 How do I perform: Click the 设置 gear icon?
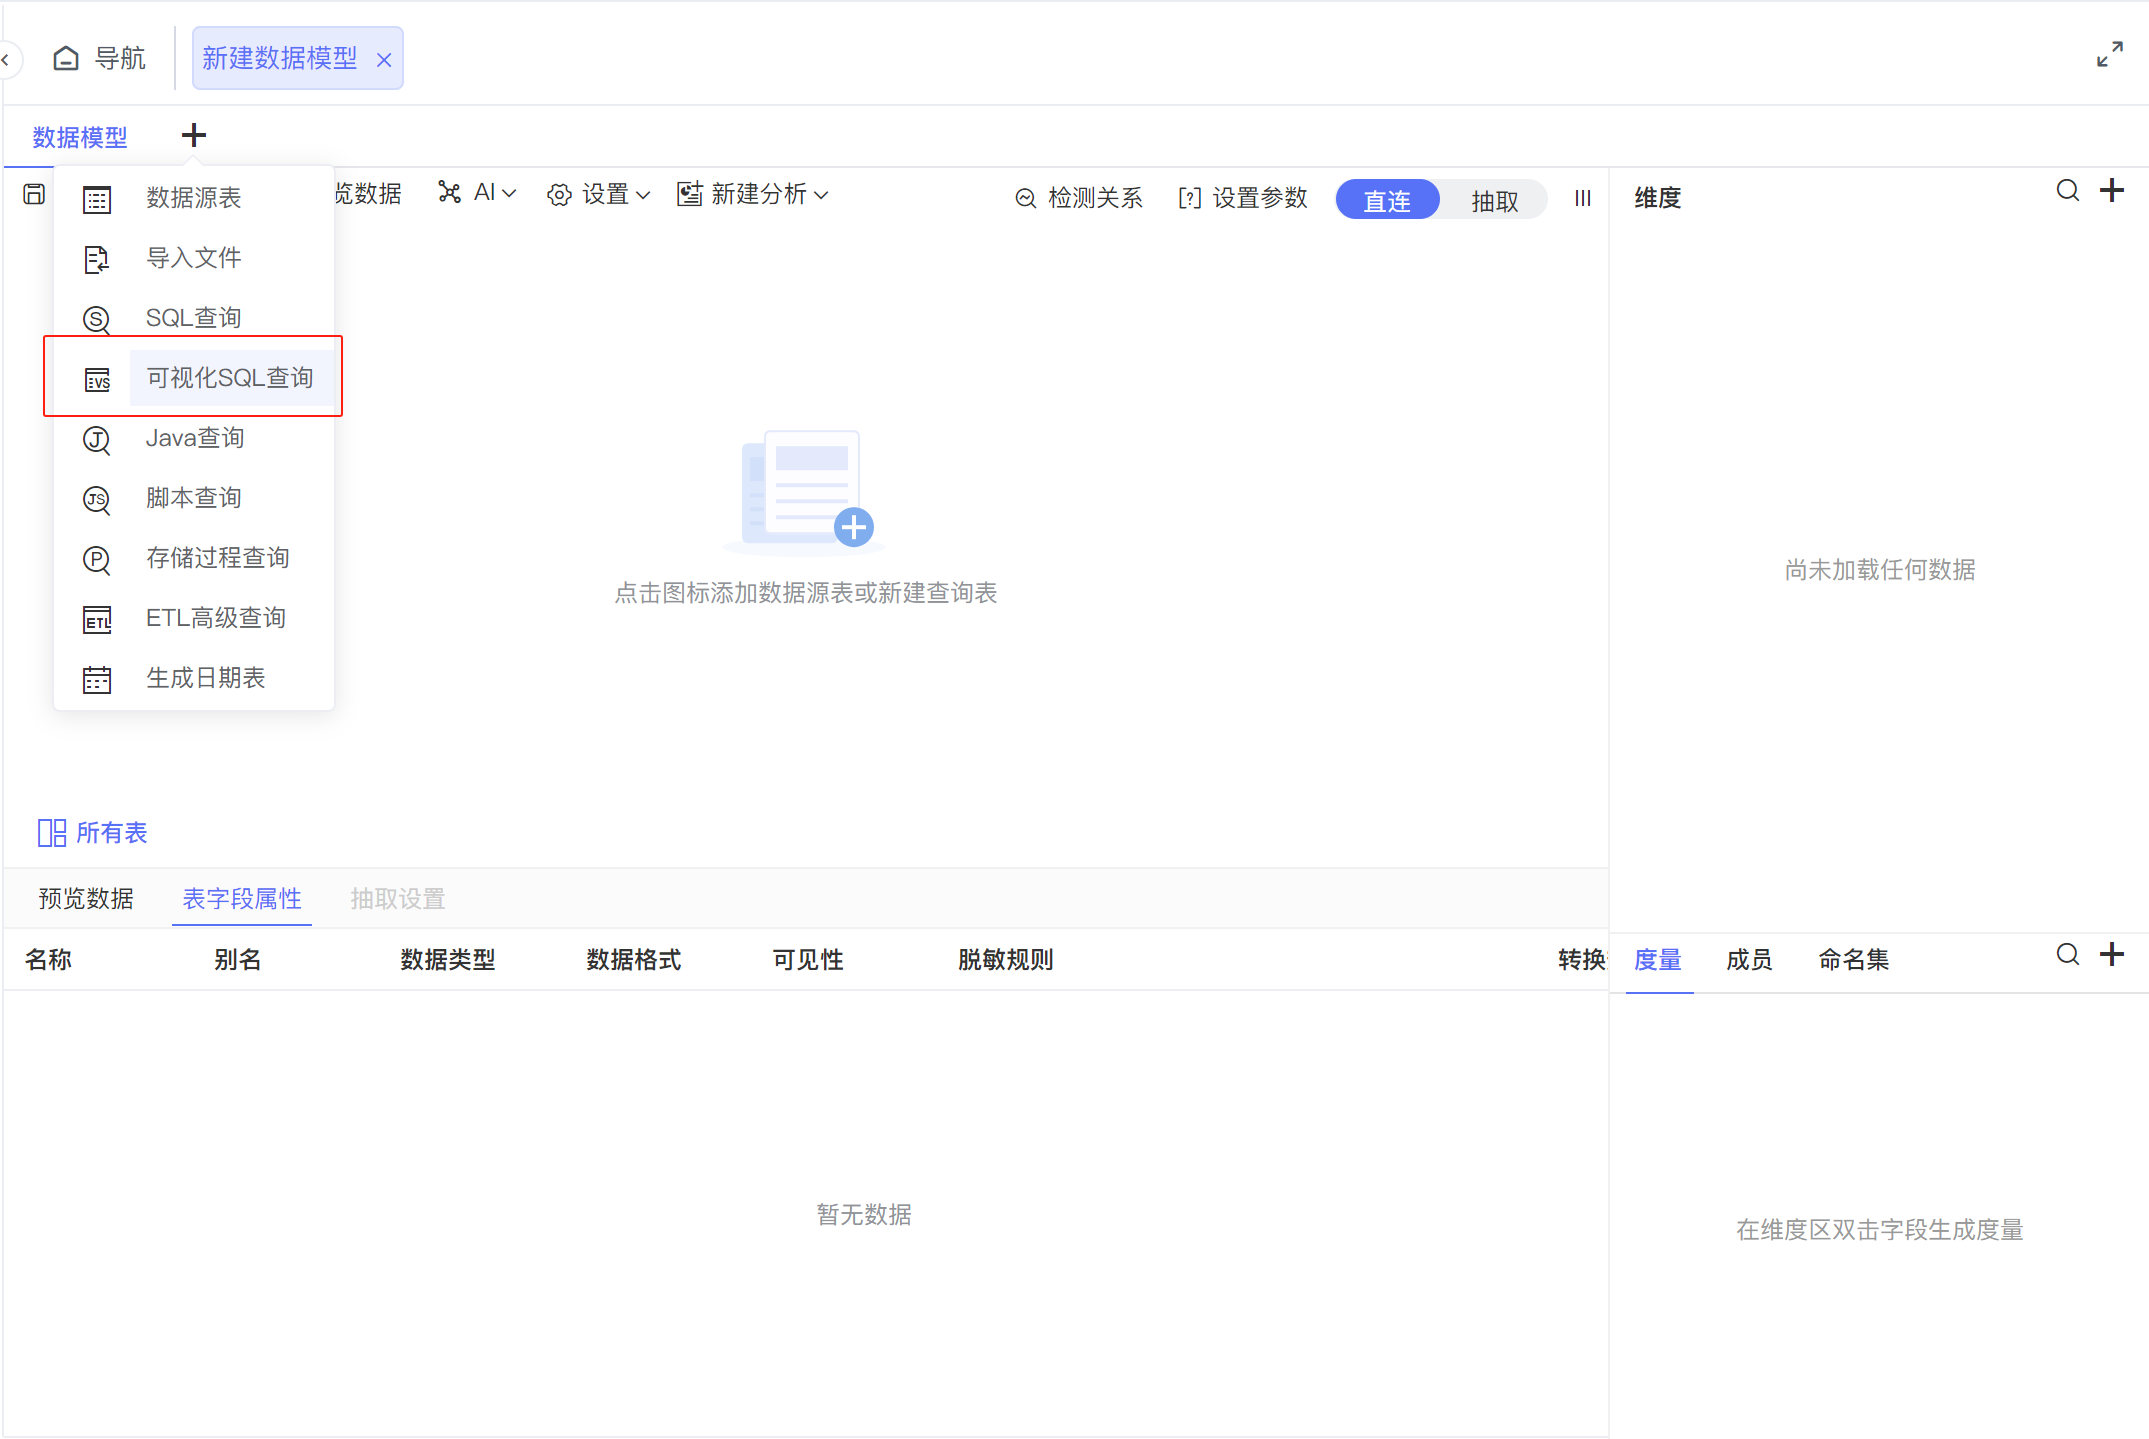(560, 195)
